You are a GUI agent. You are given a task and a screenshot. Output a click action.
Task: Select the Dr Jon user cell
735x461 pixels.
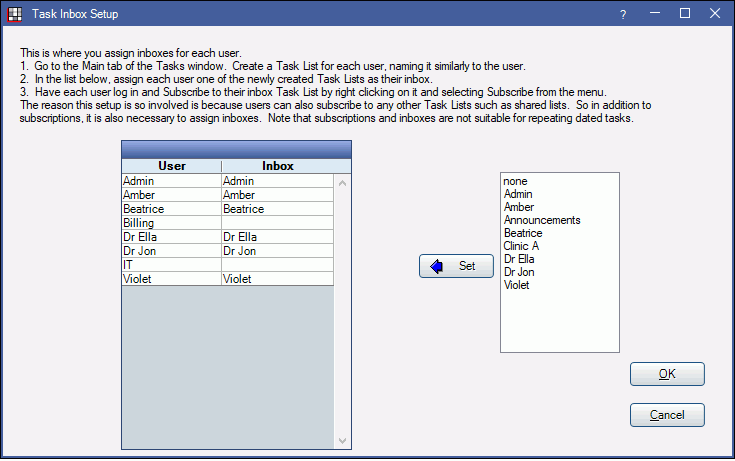coord(172,251)
